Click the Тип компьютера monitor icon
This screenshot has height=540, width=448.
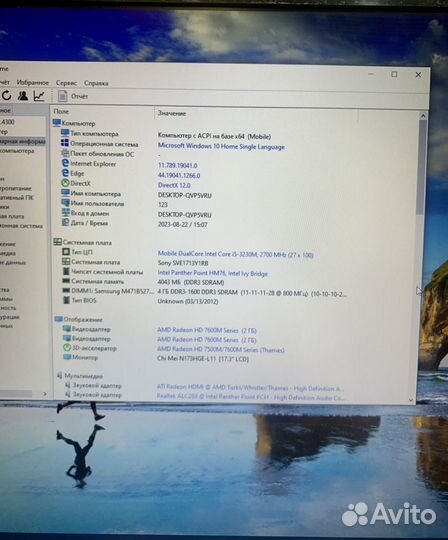point(65,133)
